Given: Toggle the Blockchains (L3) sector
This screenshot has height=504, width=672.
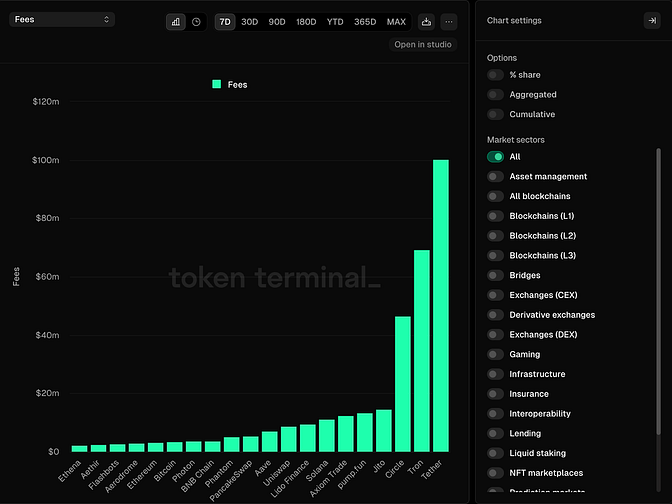Looking at the screenshot, I should [x=495, y=255].
